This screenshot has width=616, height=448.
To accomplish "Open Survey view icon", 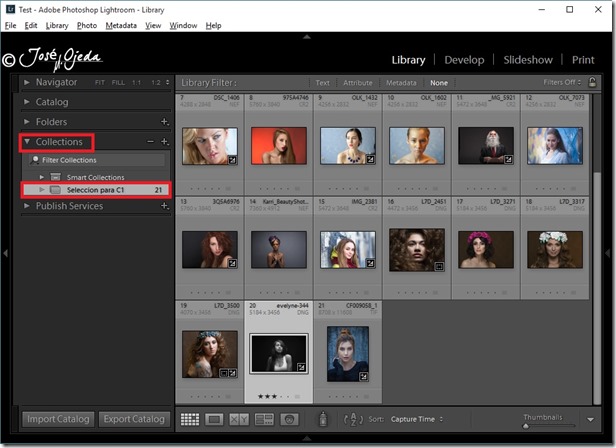I will tap(264, 419).
